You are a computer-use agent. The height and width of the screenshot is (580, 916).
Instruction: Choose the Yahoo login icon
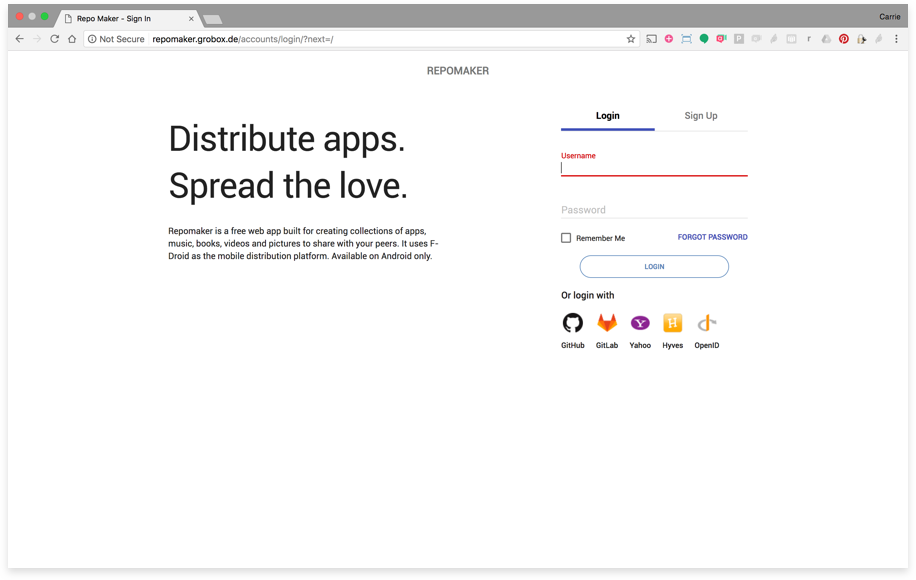coord(640,323)
